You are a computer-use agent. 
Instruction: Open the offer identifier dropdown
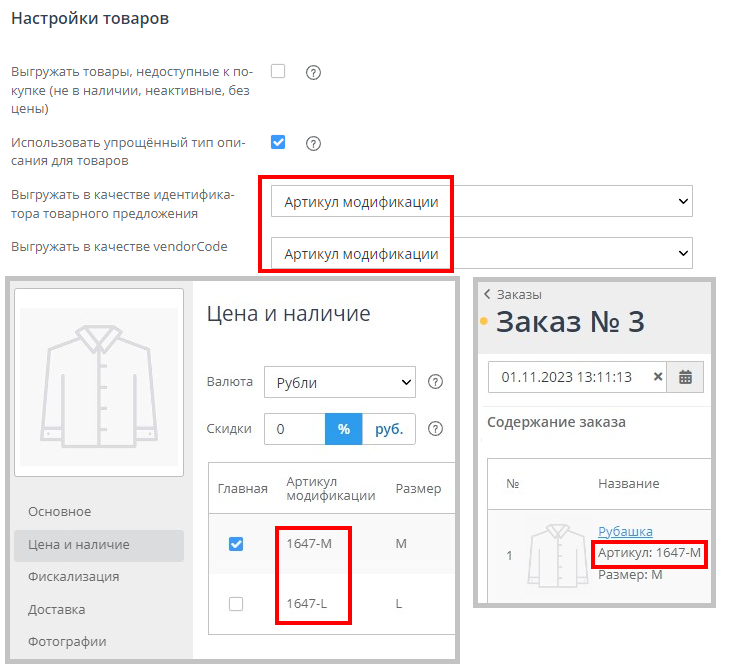coord(482,201)
